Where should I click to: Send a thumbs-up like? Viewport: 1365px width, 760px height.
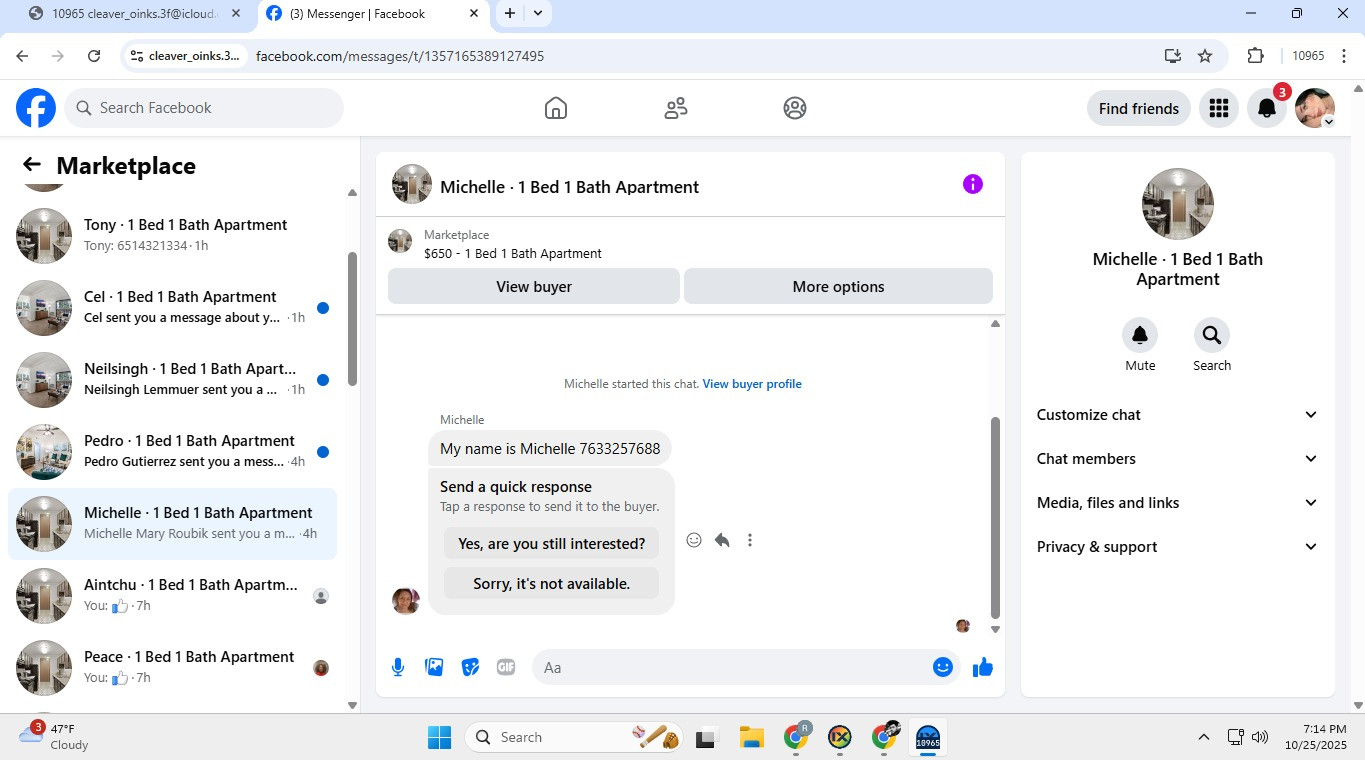tap(983, 667)
